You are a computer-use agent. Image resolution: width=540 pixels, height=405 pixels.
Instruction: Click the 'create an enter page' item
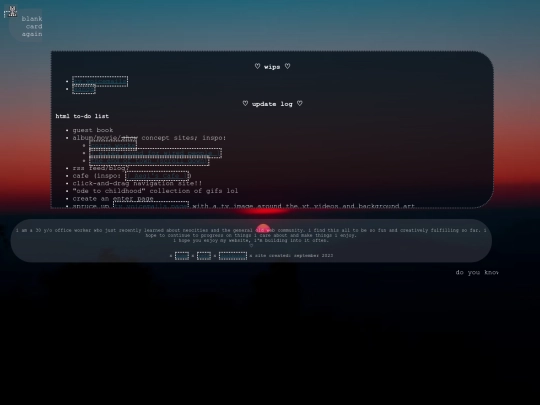click(x=113, y=199)
